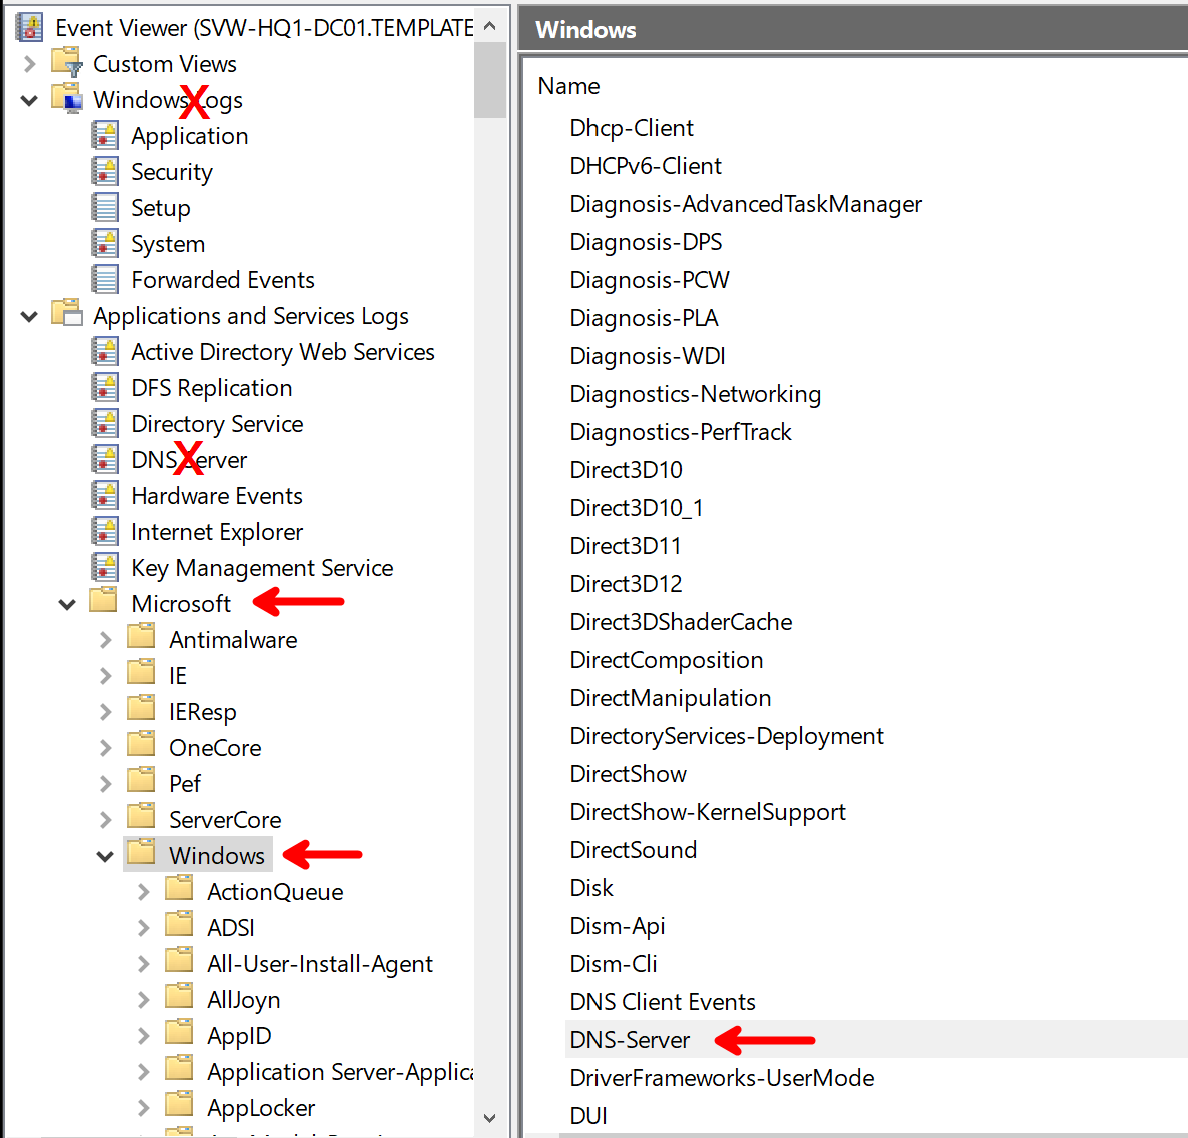Expand the Custom Views node
The image size is (1188, 1138).
tap(29, 64)
